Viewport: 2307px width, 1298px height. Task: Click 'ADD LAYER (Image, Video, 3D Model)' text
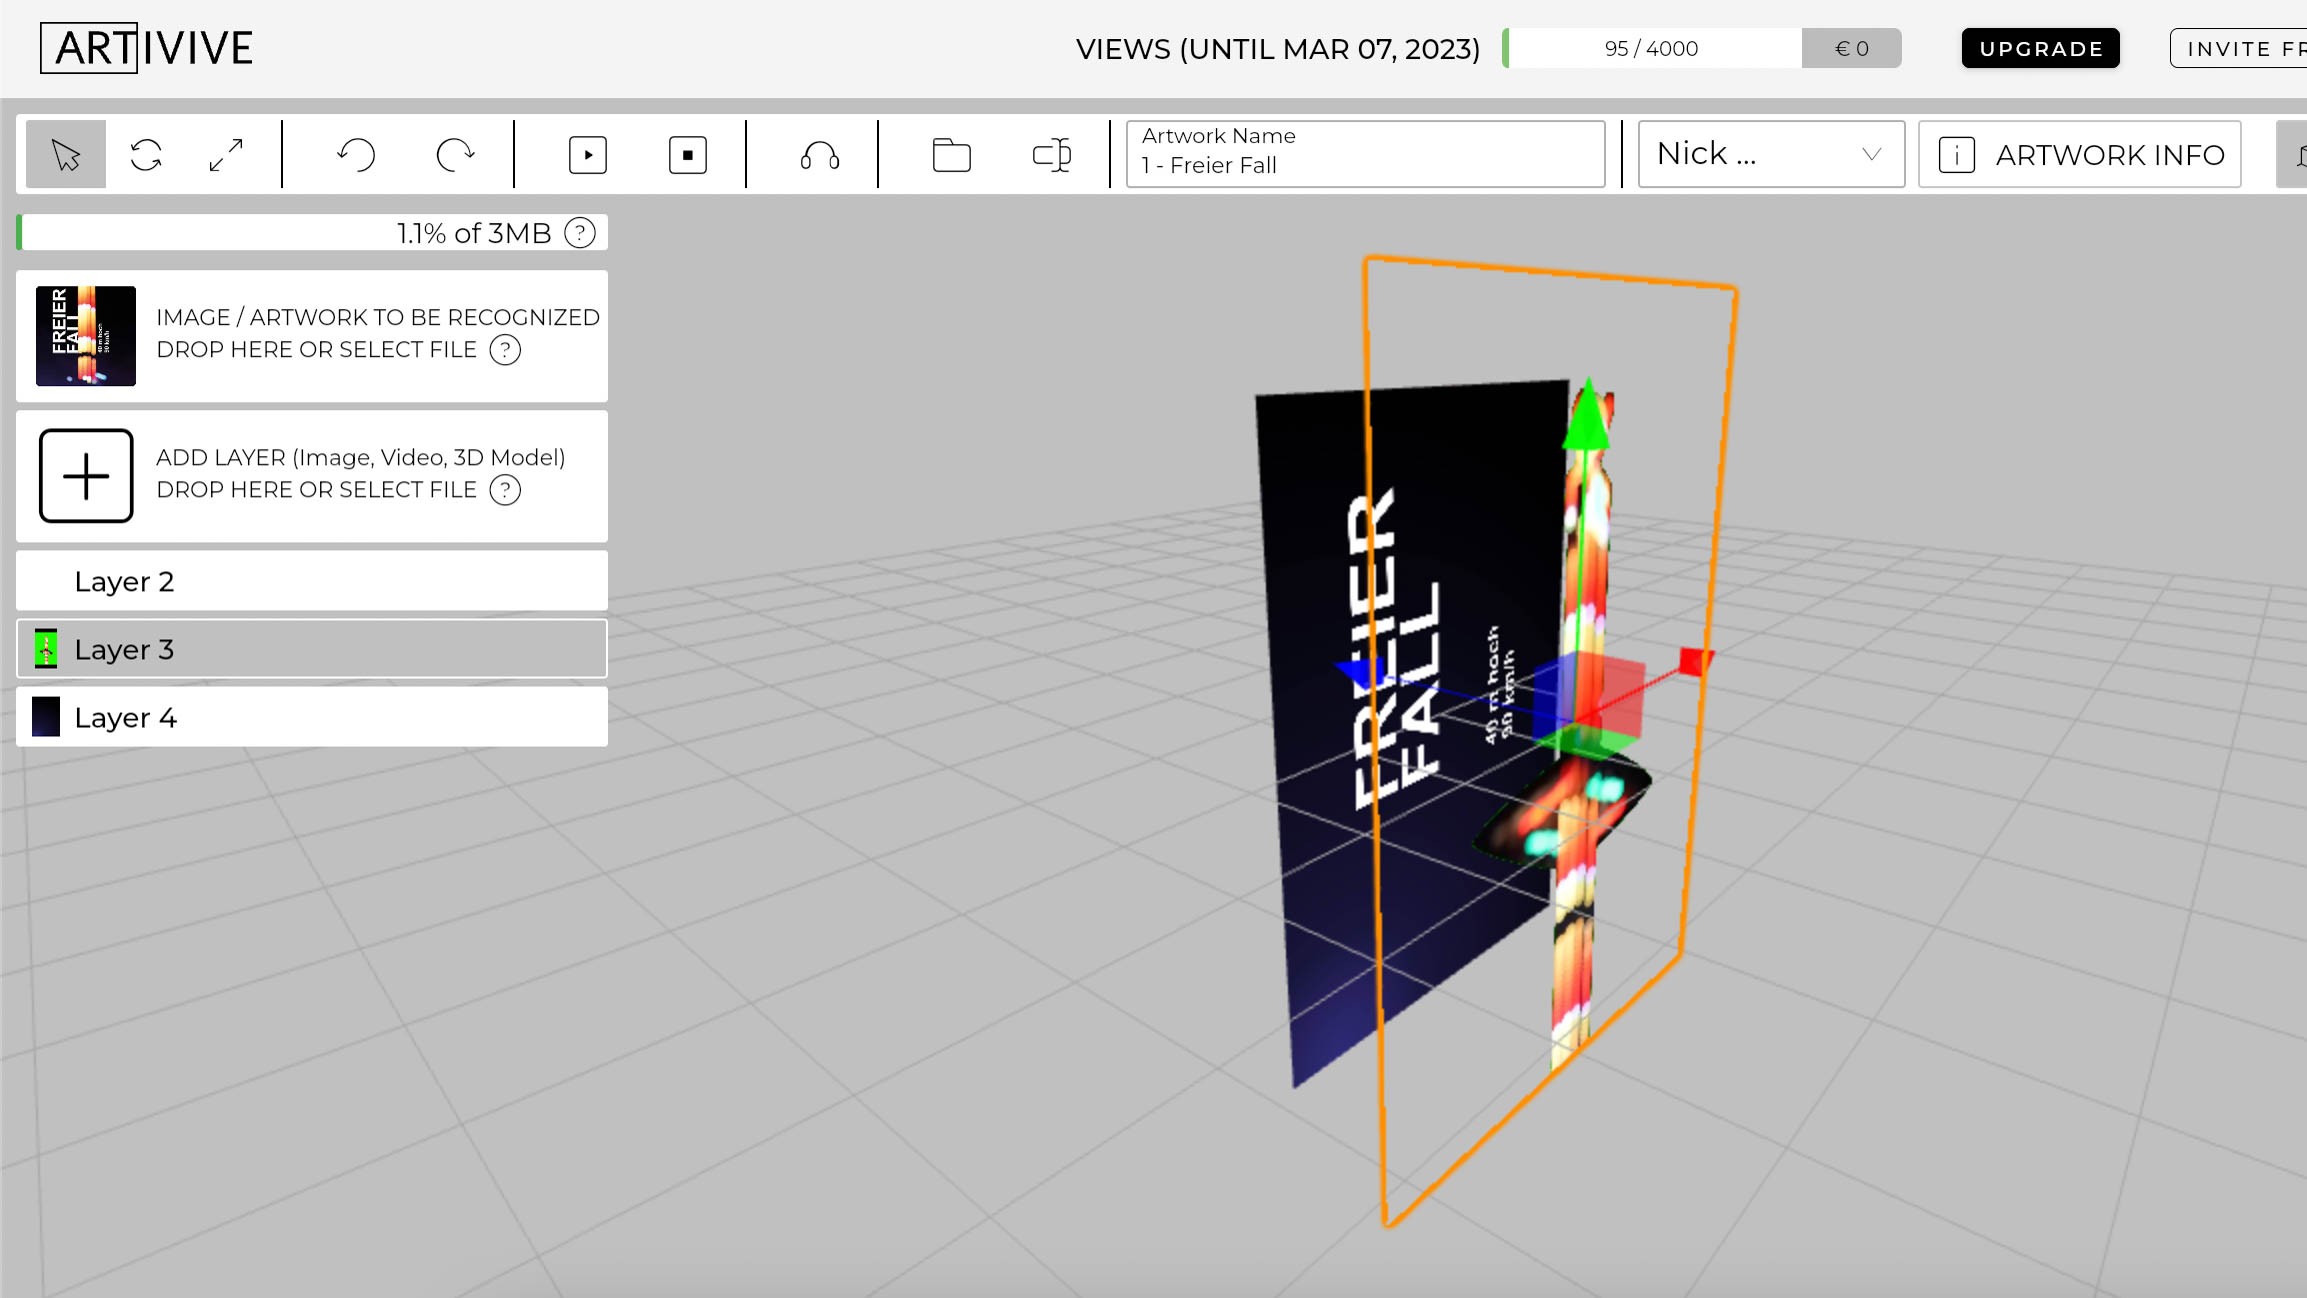pos(361,457)
